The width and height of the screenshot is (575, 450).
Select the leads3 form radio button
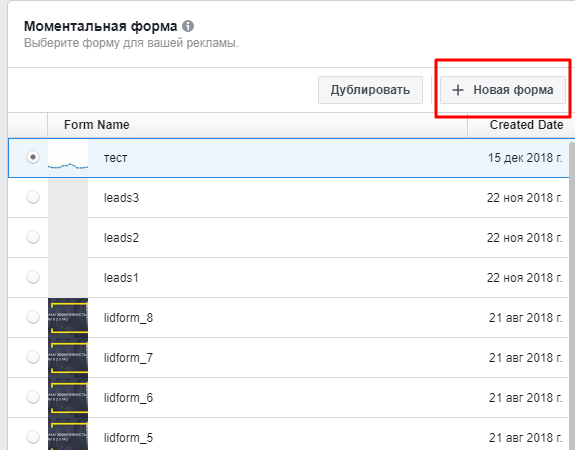pos(33,197)
